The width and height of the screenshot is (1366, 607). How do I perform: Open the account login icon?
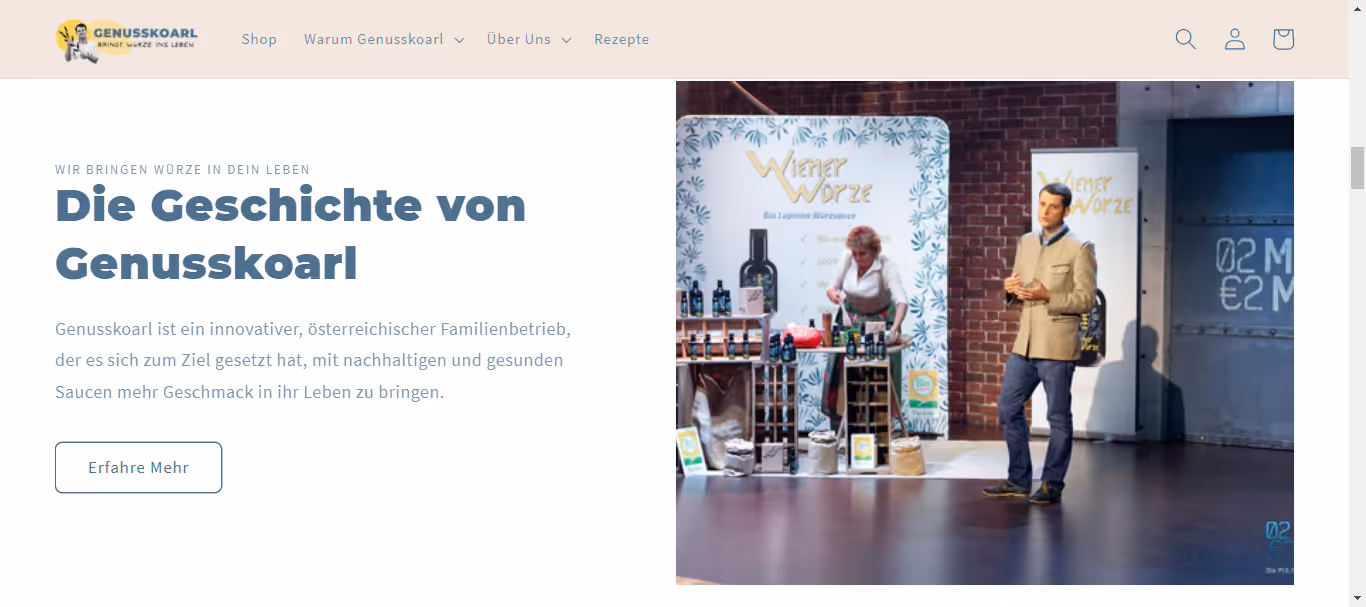(1235, 39)
